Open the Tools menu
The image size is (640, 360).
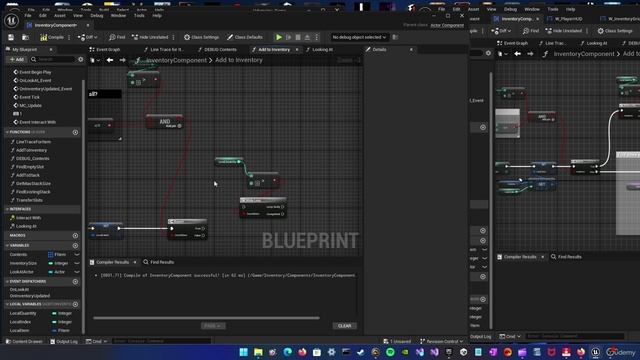pyautogui.click(x=139, y=16)
